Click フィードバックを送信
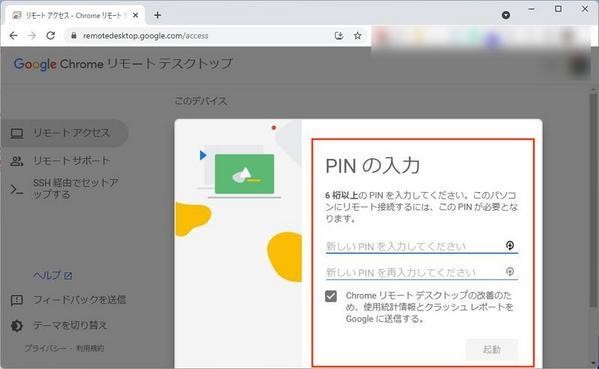The height and width of the screenshot is (369, 599). tap(79, 300)
